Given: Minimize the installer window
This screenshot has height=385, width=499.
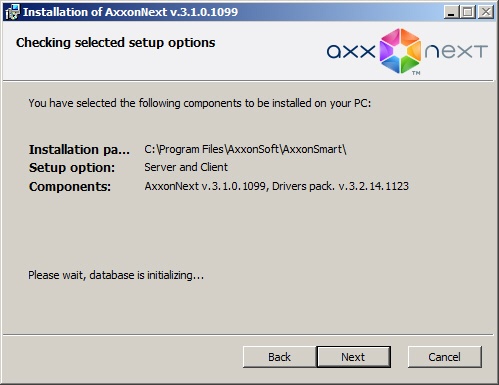Looking at the screenshot, I should click(451, 12).
